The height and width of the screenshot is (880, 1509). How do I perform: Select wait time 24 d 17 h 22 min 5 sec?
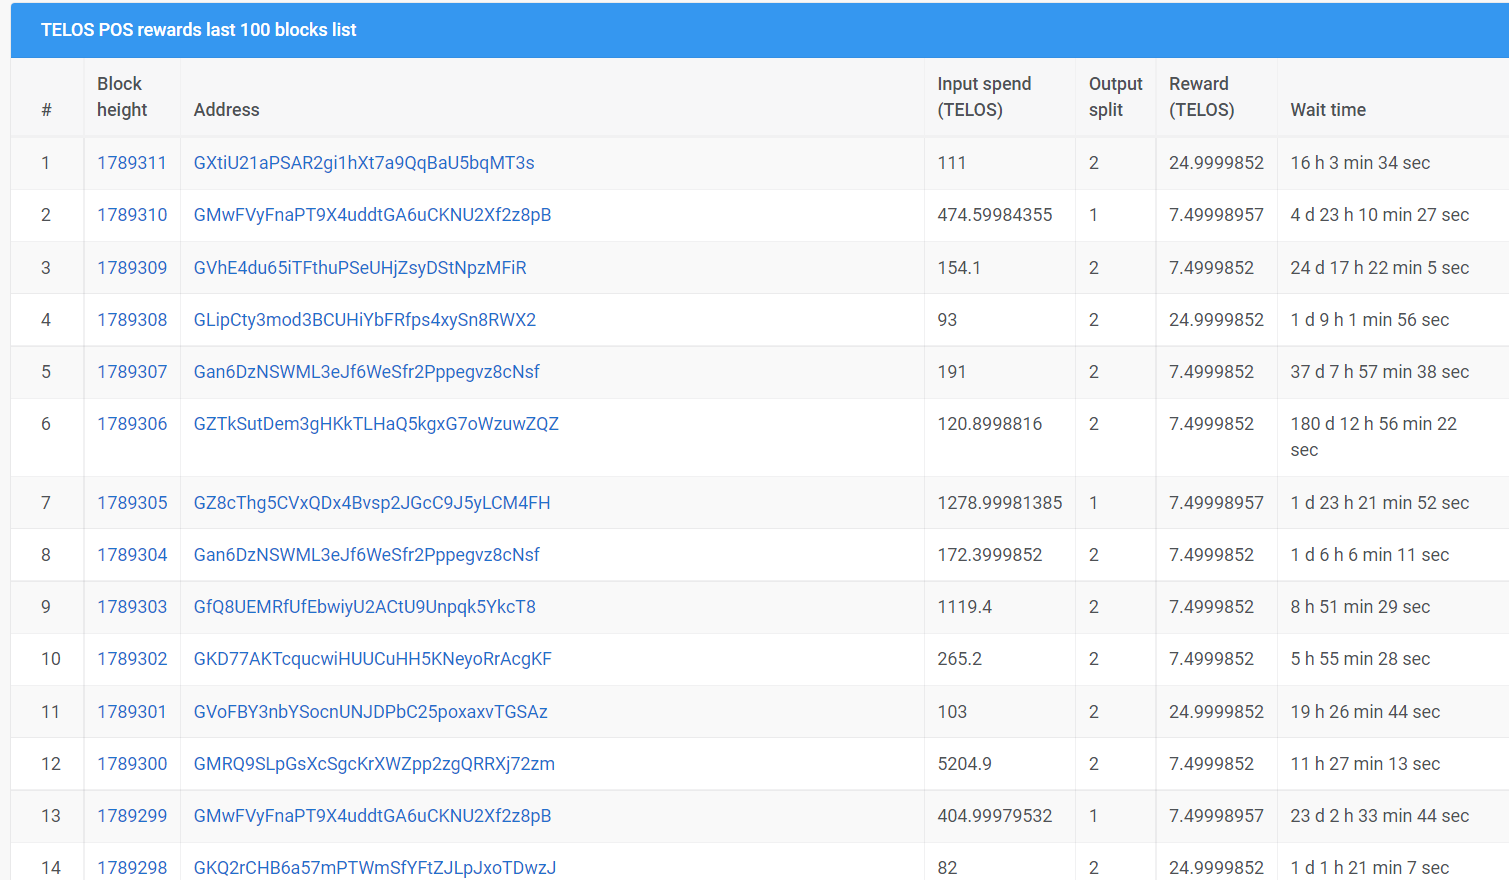pos(1380,268)
